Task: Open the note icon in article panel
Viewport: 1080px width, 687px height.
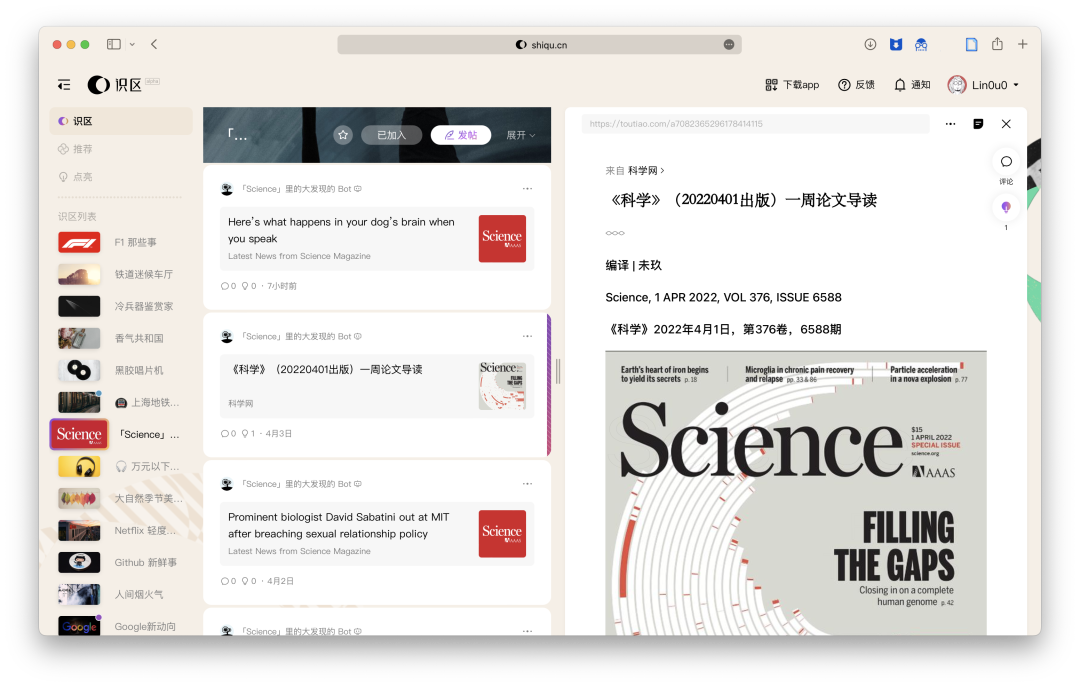Action: 978,124
